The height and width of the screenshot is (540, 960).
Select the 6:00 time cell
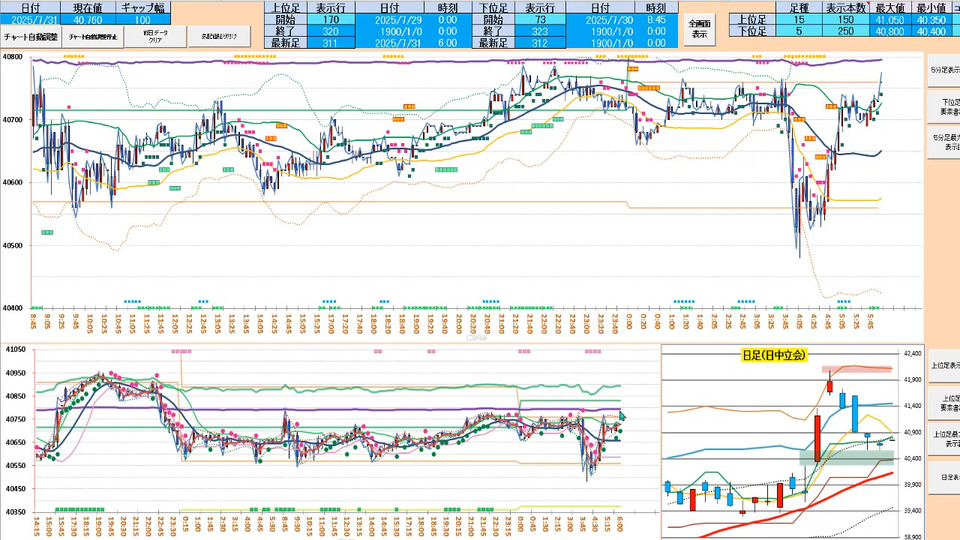(448, 43)
